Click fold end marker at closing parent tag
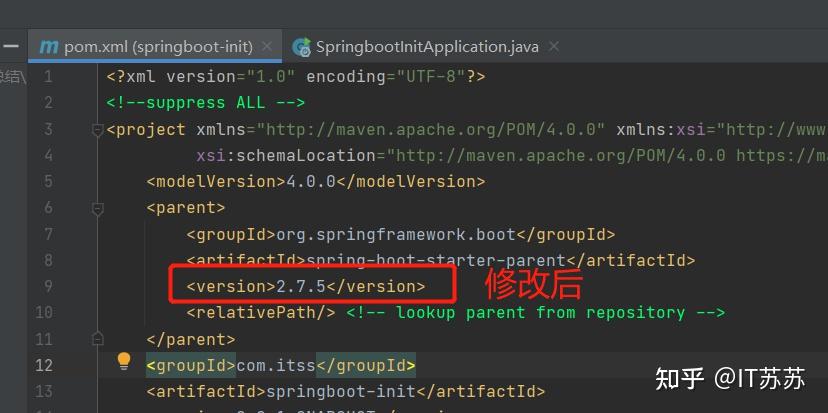The width and height of the screenshot is (828, 413). click(97, 338)
